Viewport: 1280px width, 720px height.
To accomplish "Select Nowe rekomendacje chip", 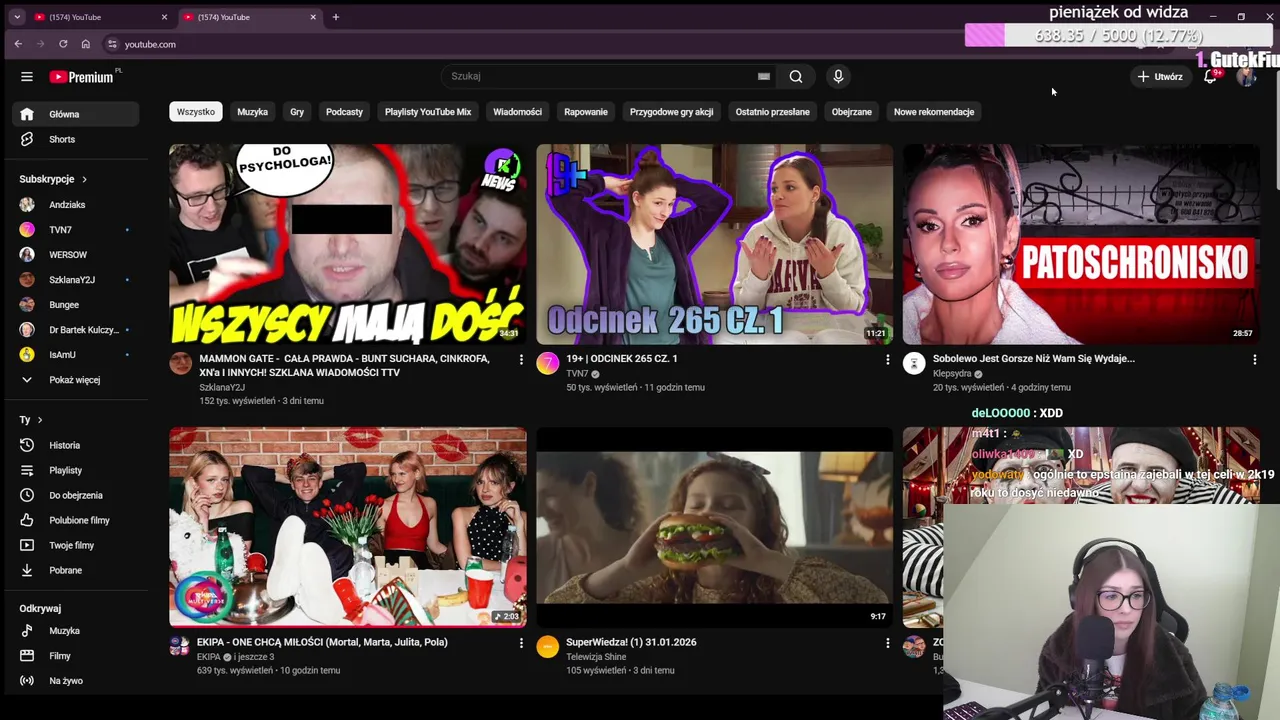I will click(x=934, y=112).
